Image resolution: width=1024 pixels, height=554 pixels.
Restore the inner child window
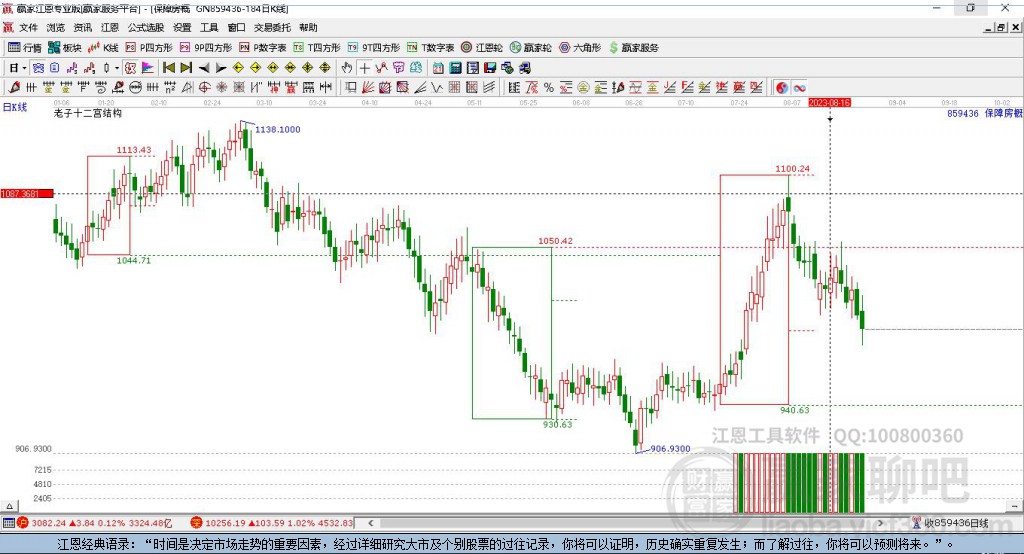click(1001, 27)
